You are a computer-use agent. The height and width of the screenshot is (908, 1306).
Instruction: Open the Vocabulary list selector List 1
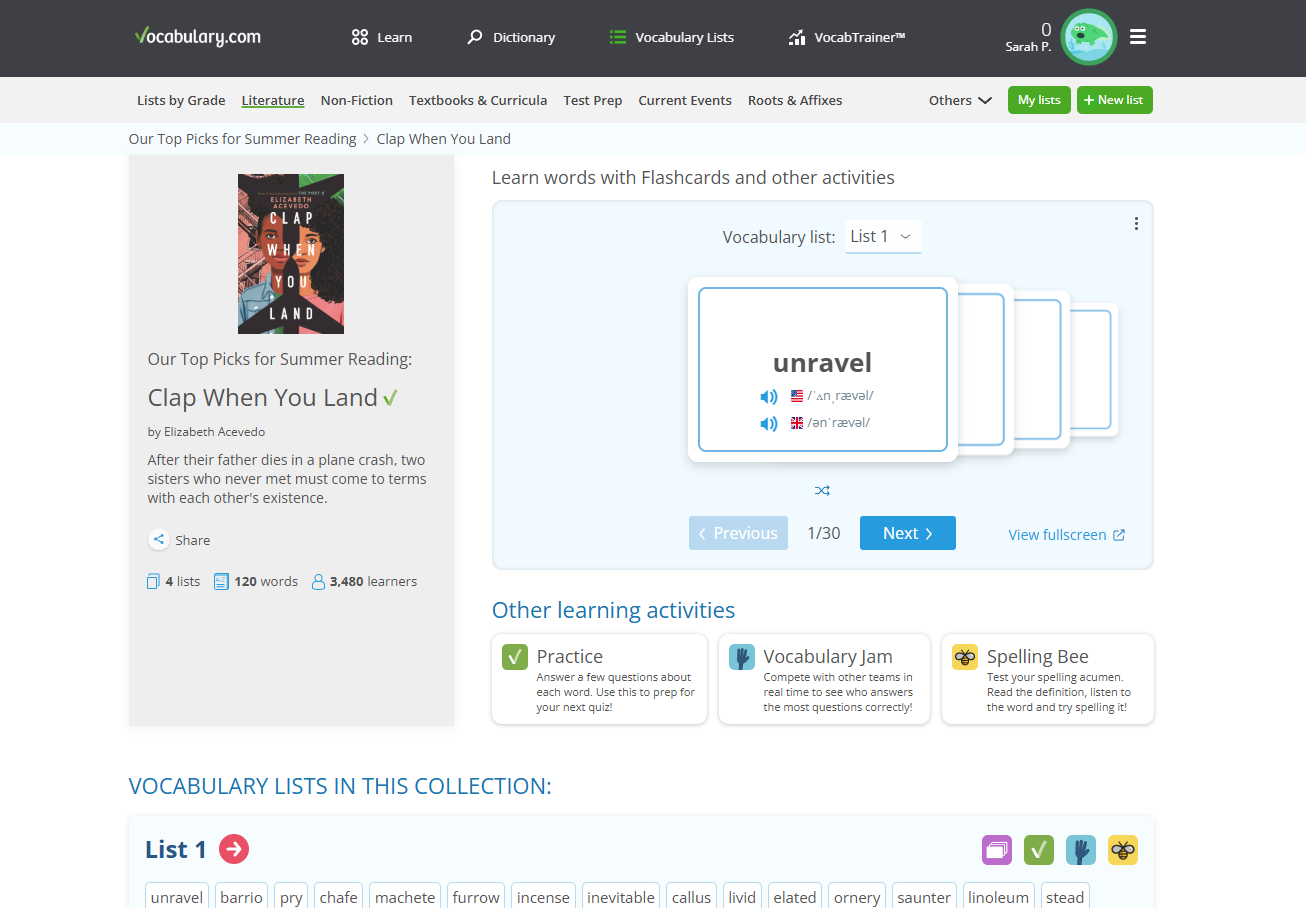tap(883, 237)
